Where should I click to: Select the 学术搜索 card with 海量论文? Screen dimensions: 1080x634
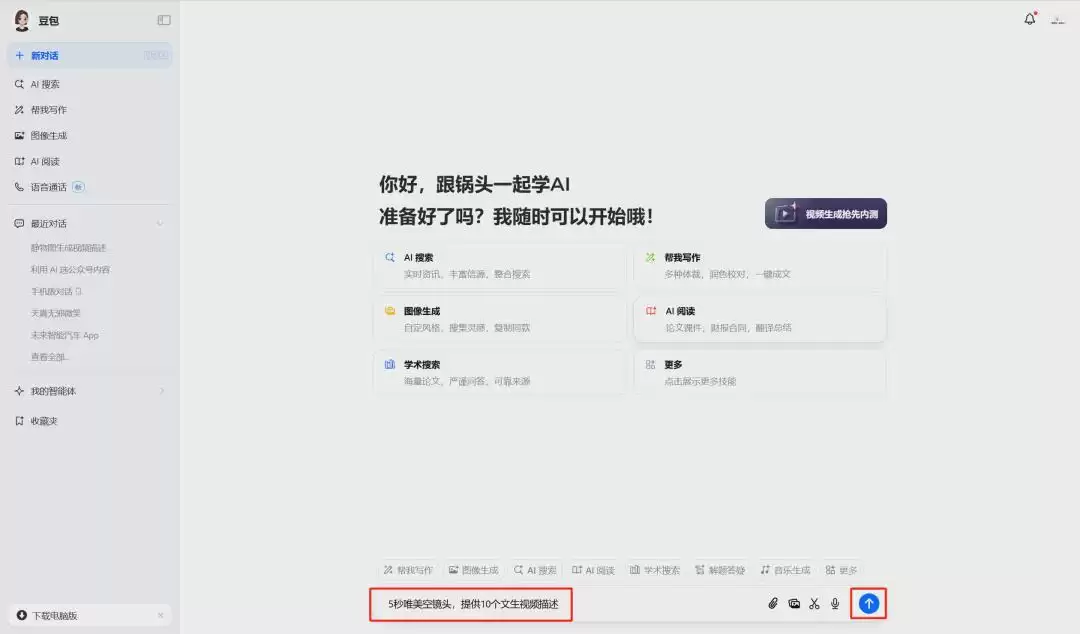500,373
